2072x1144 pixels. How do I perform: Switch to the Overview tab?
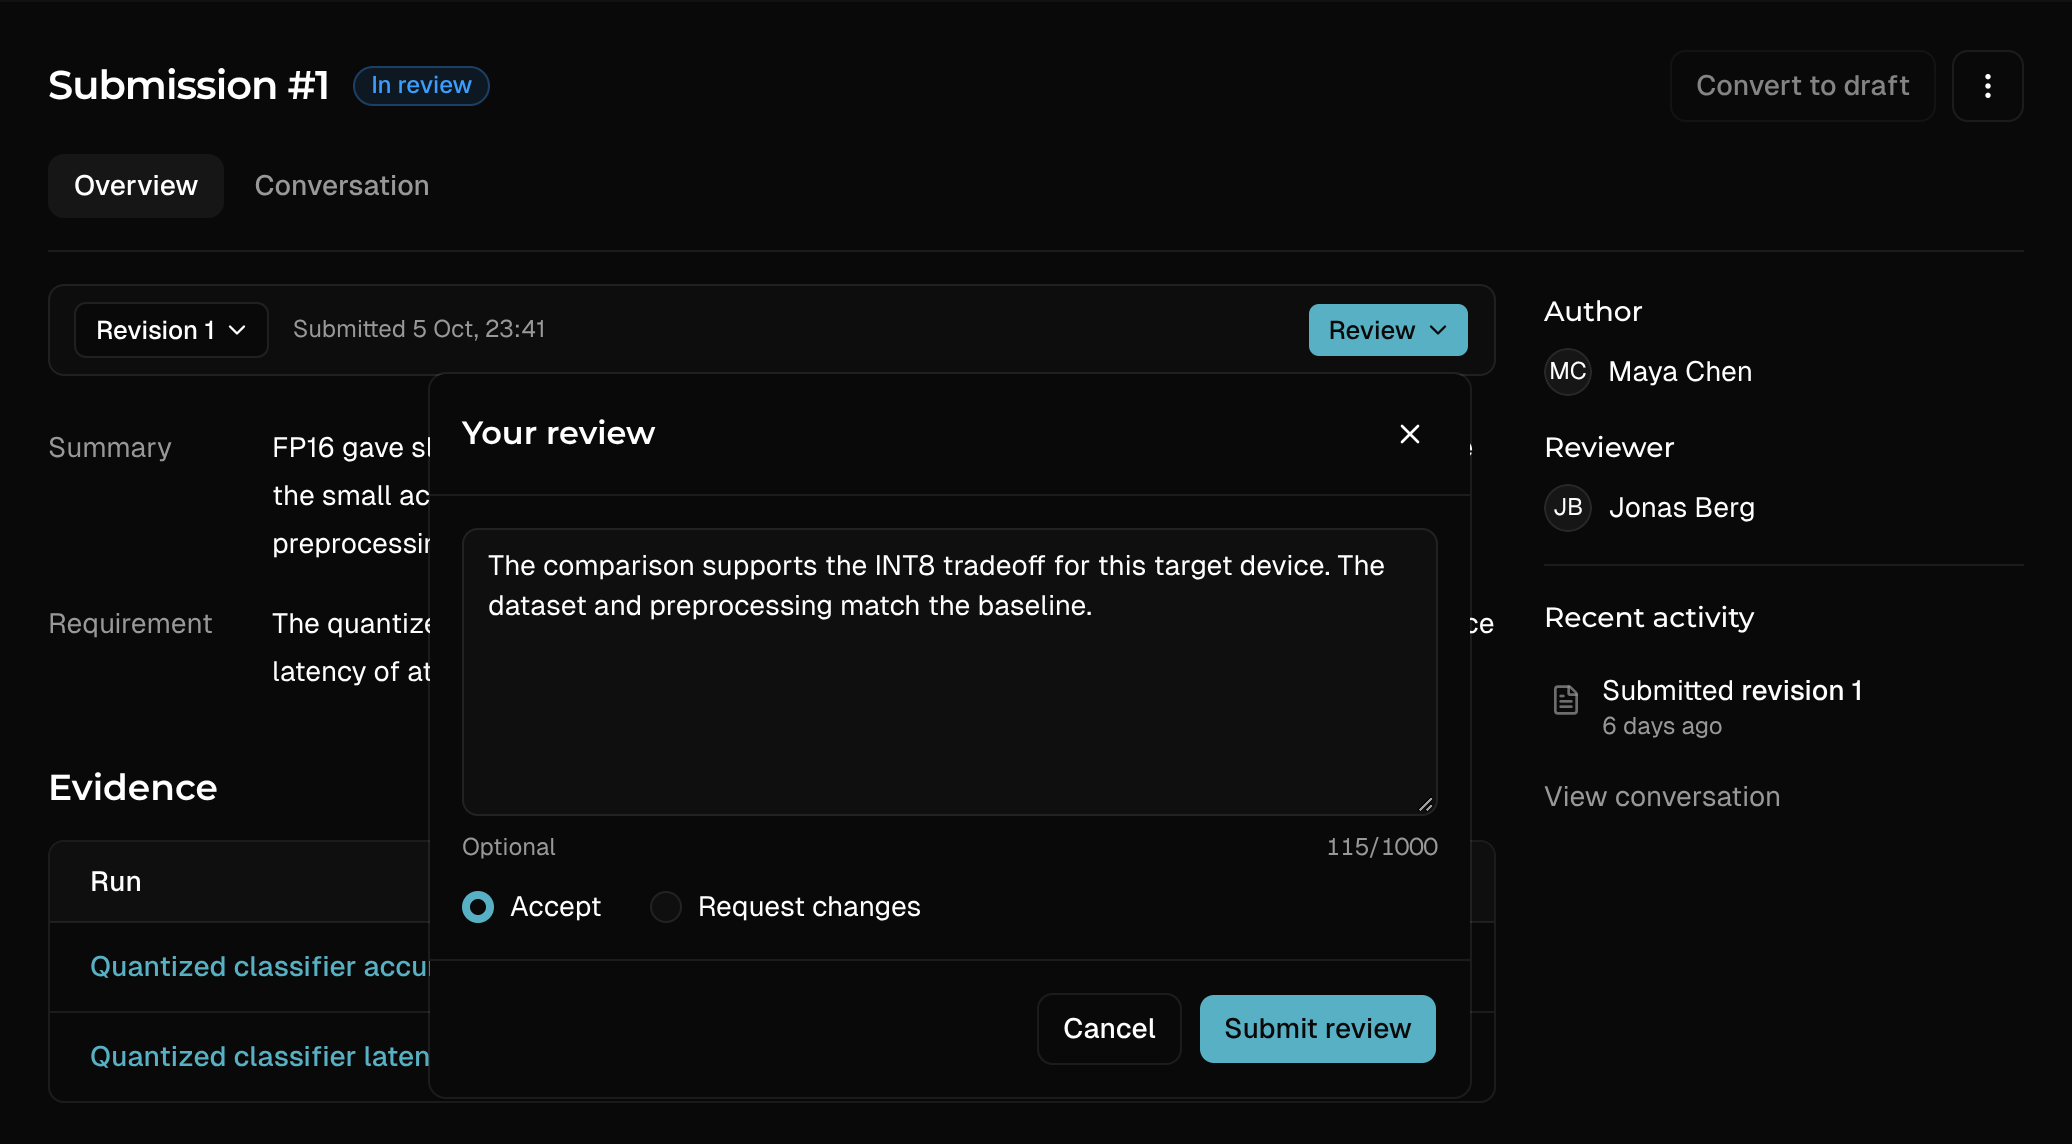click(x=136, y=186)
